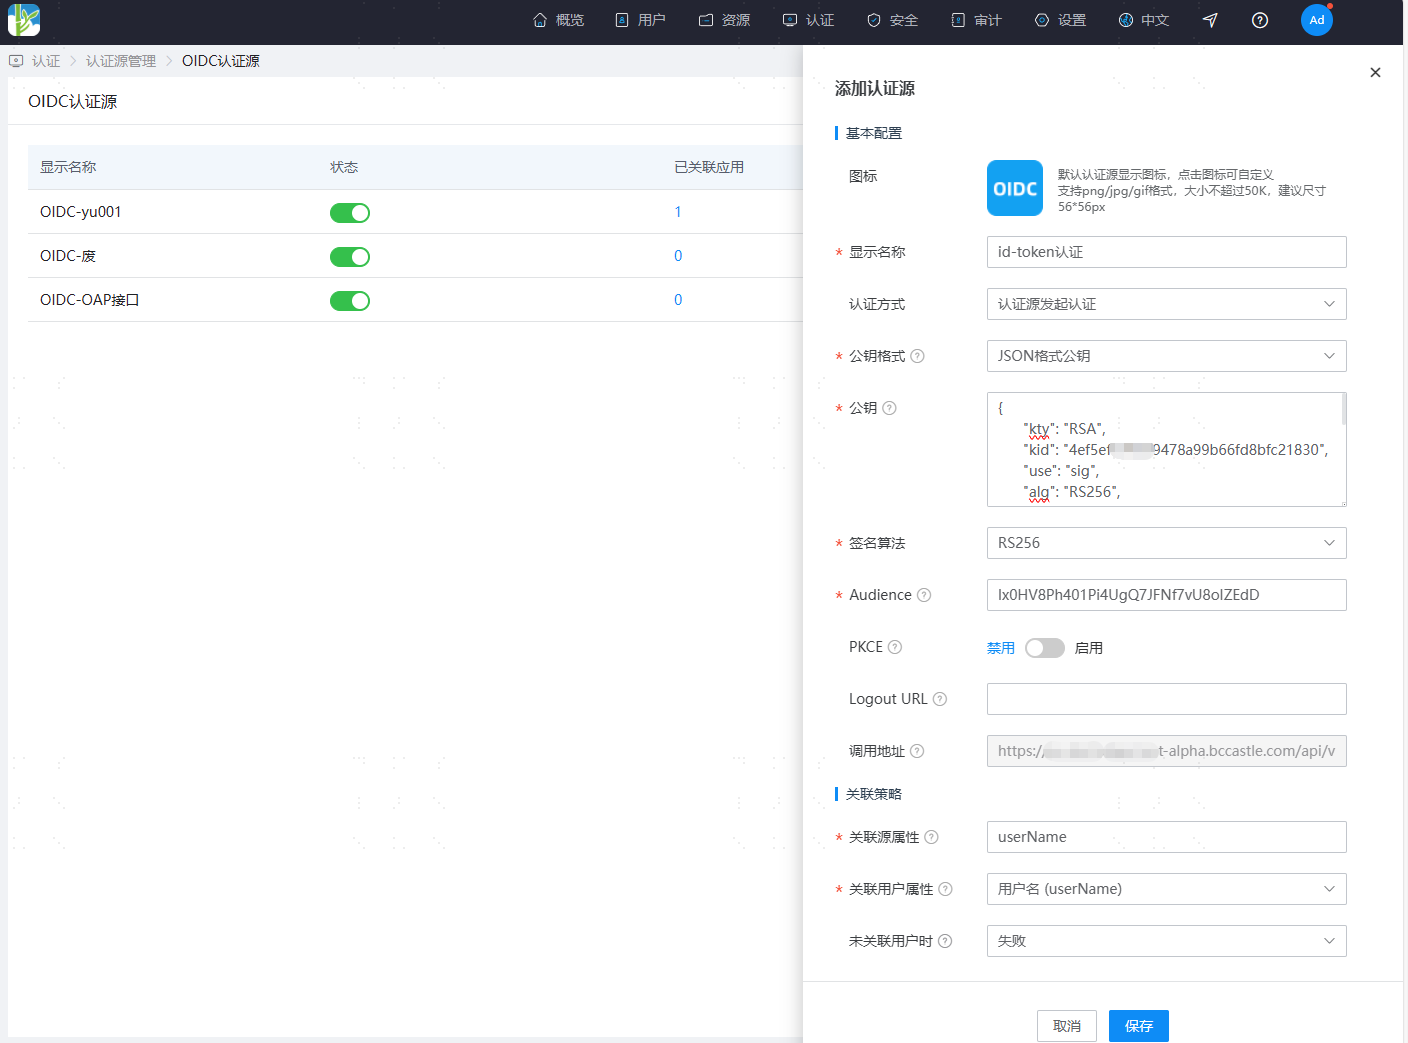Open the 签名算法 RS256 dropdown

1166,543
